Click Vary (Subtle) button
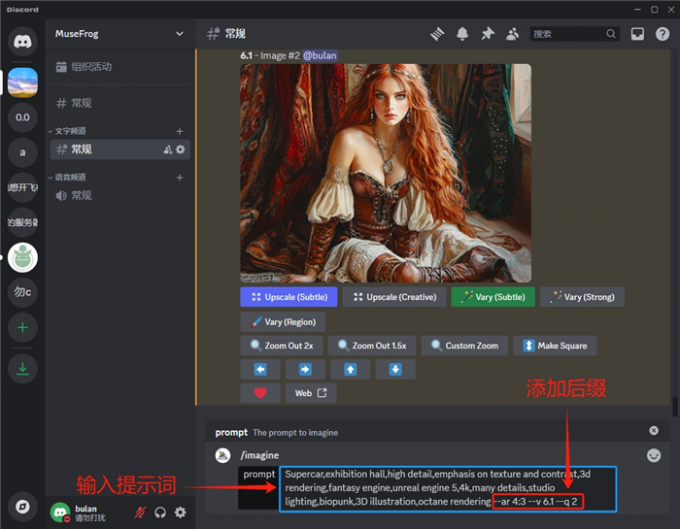Screen dimensions: 680x529 (493, 297)
